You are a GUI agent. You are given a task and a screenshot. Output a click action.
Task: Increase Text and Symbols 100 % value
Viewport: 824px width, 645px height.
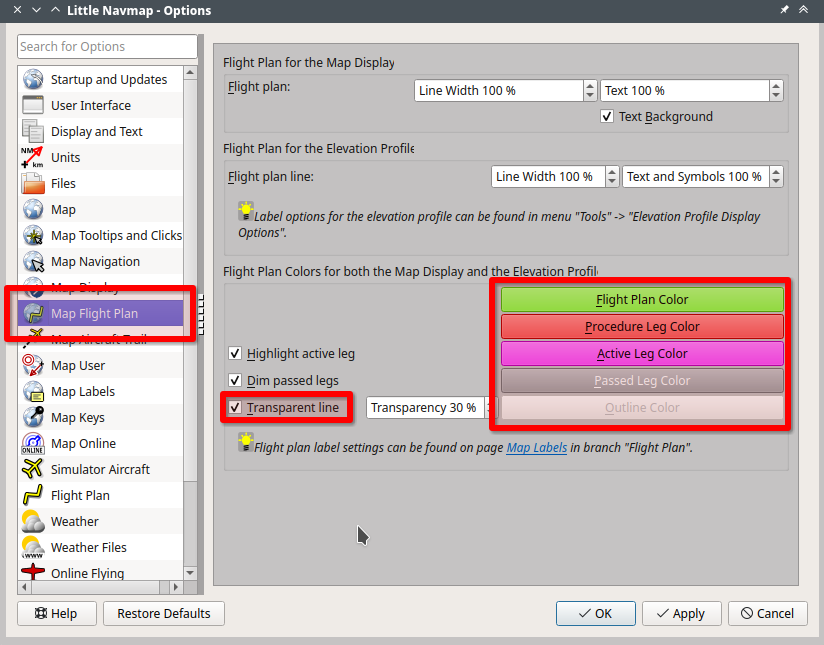coord(776,172)
